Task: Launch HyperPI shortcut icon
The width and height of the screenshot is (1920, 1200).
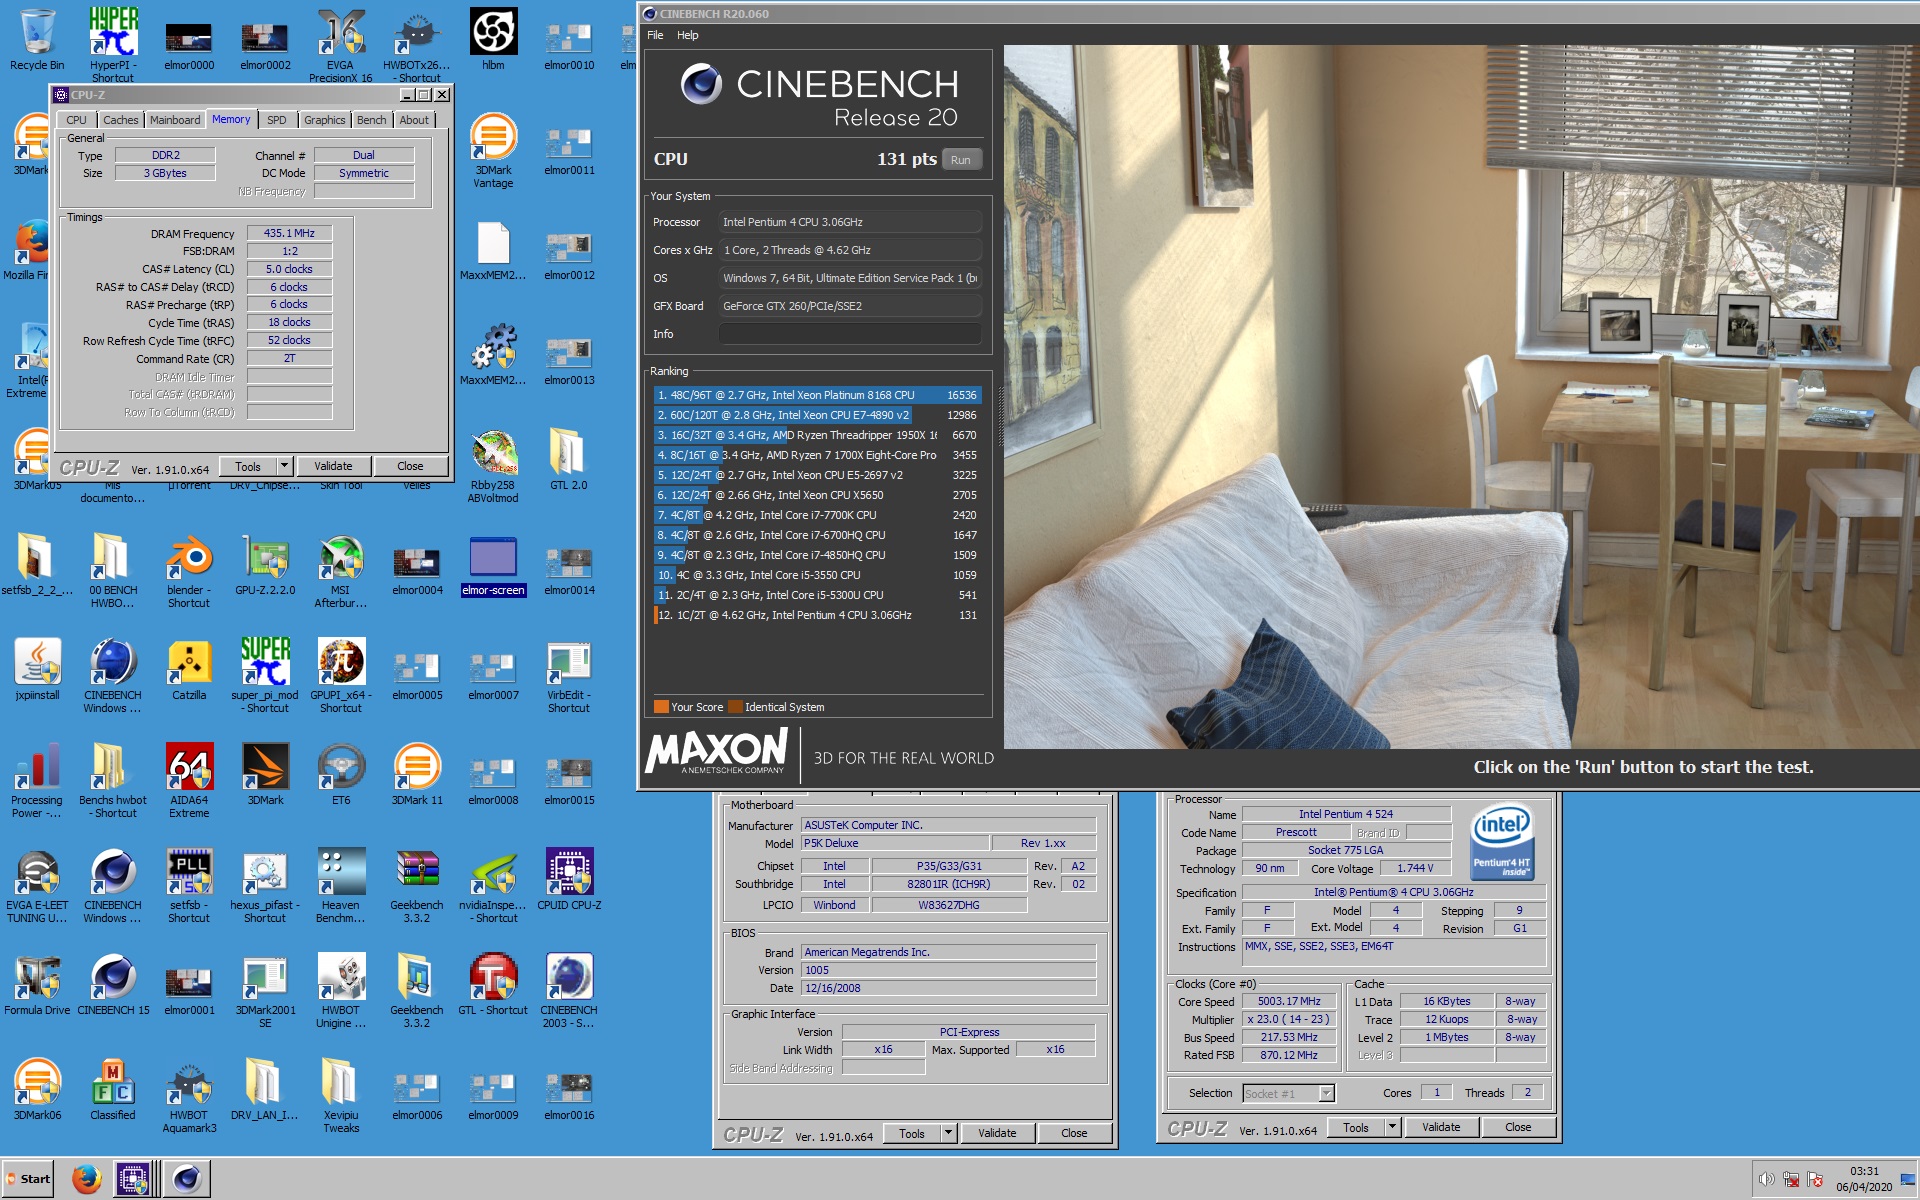Action: coord(113,45)
